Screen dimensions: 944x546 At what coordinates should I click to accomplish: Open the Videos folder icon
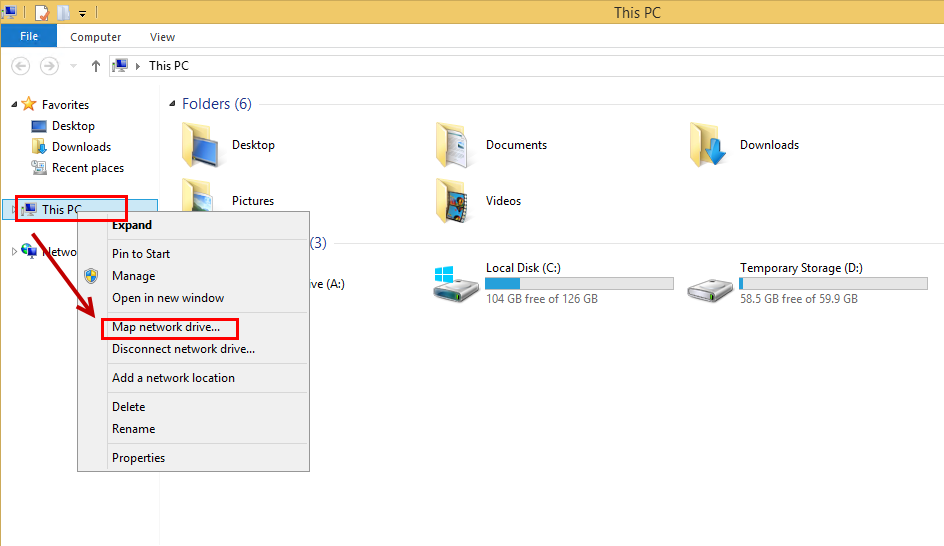453,201
